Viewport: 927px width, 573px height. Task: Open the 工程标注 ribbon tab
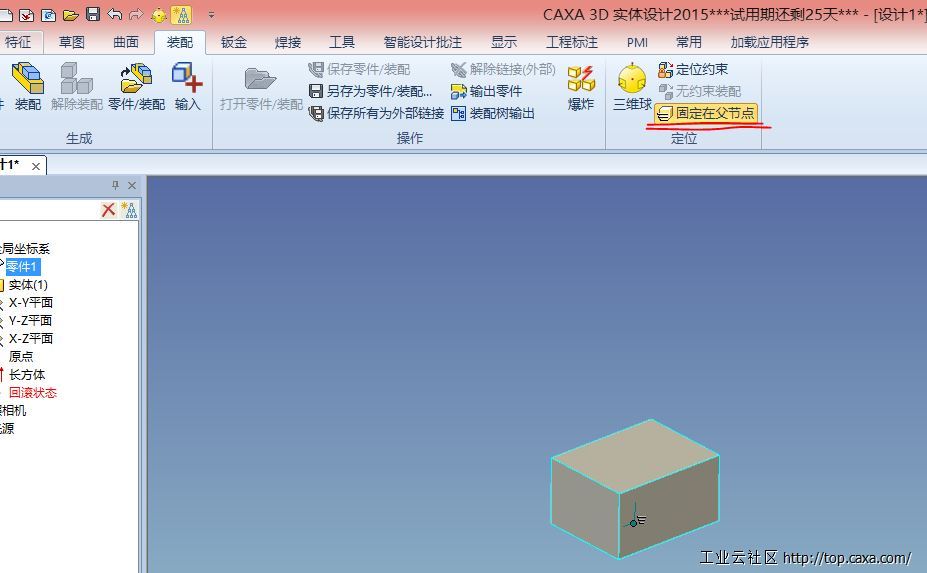tap(572, 42)
